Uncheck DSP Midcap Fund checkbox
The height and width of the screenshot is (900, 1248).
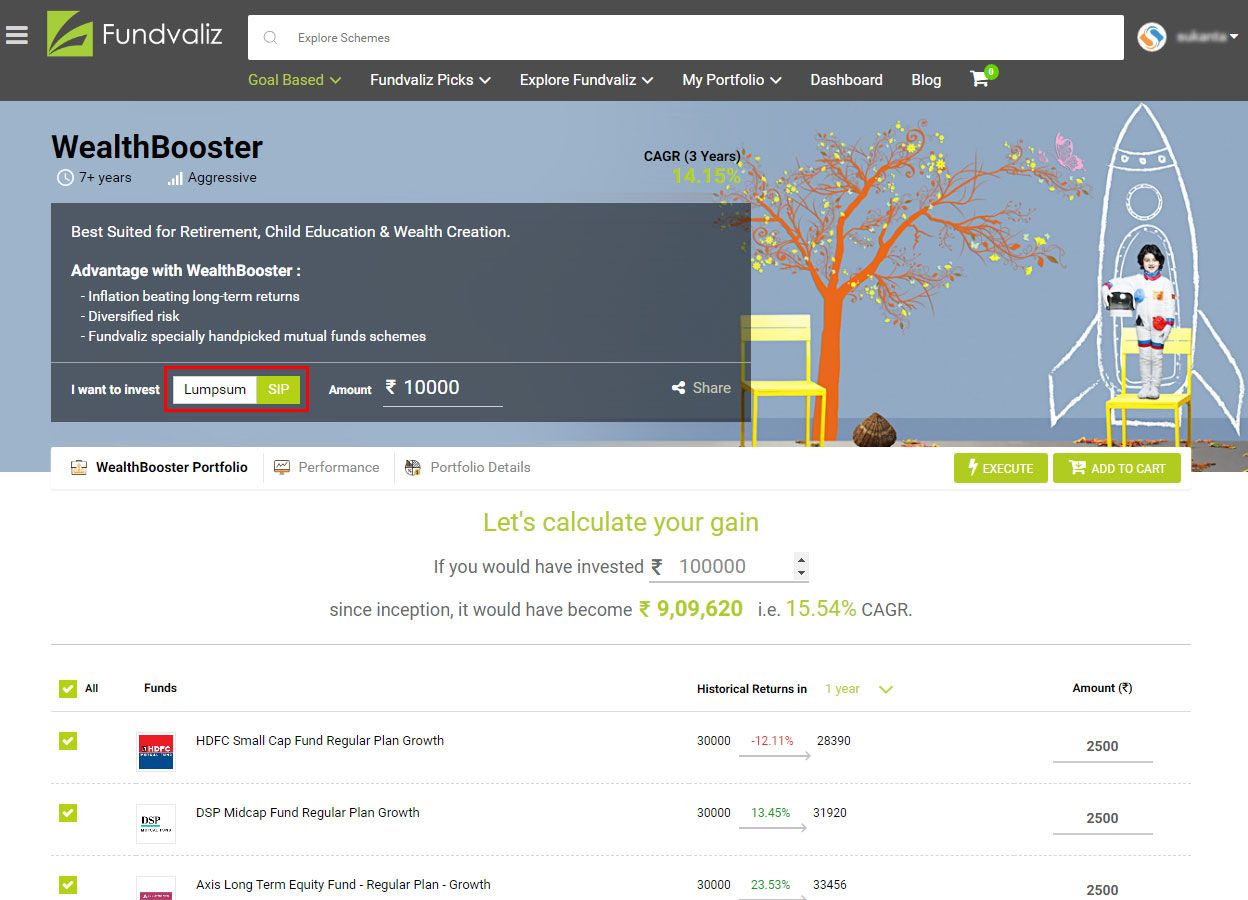(68, 813)
